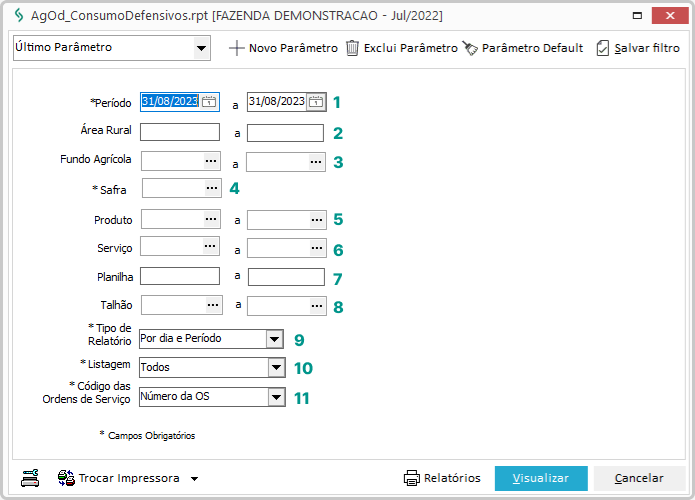
Task: Open lookup for Talhão start field
Action: coord(213,305)
